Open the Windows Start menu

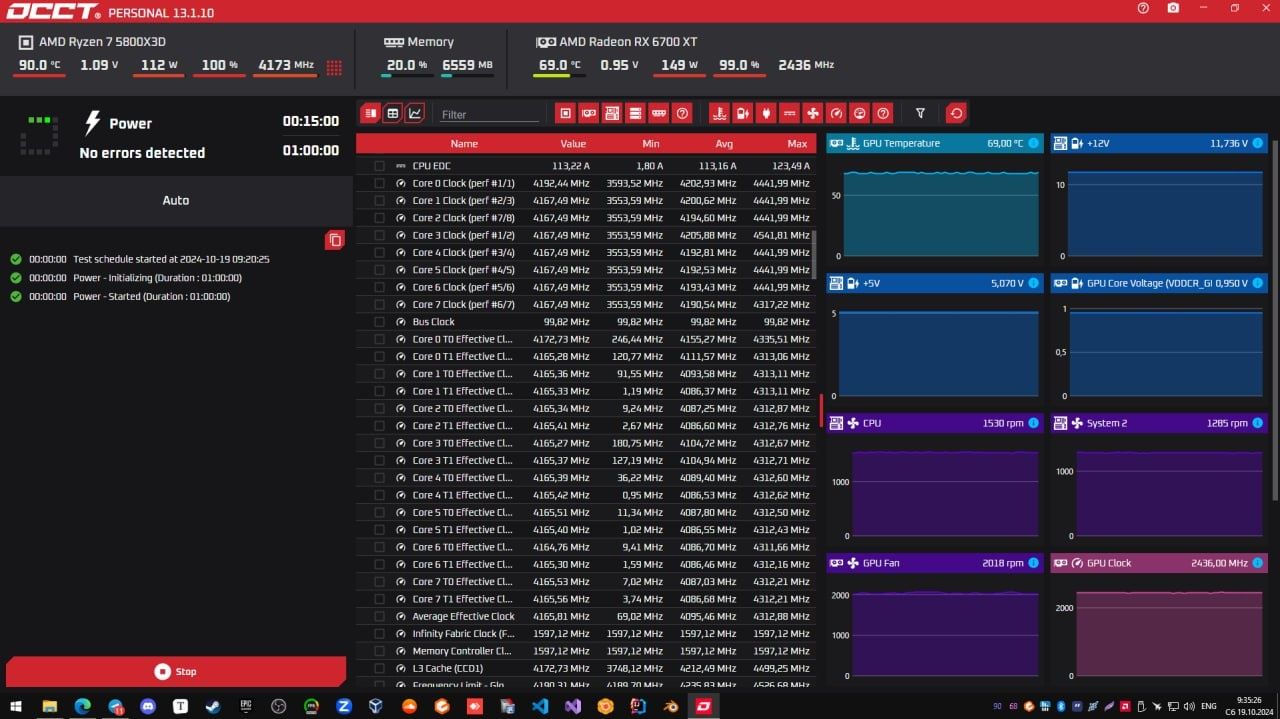point(17,706)
